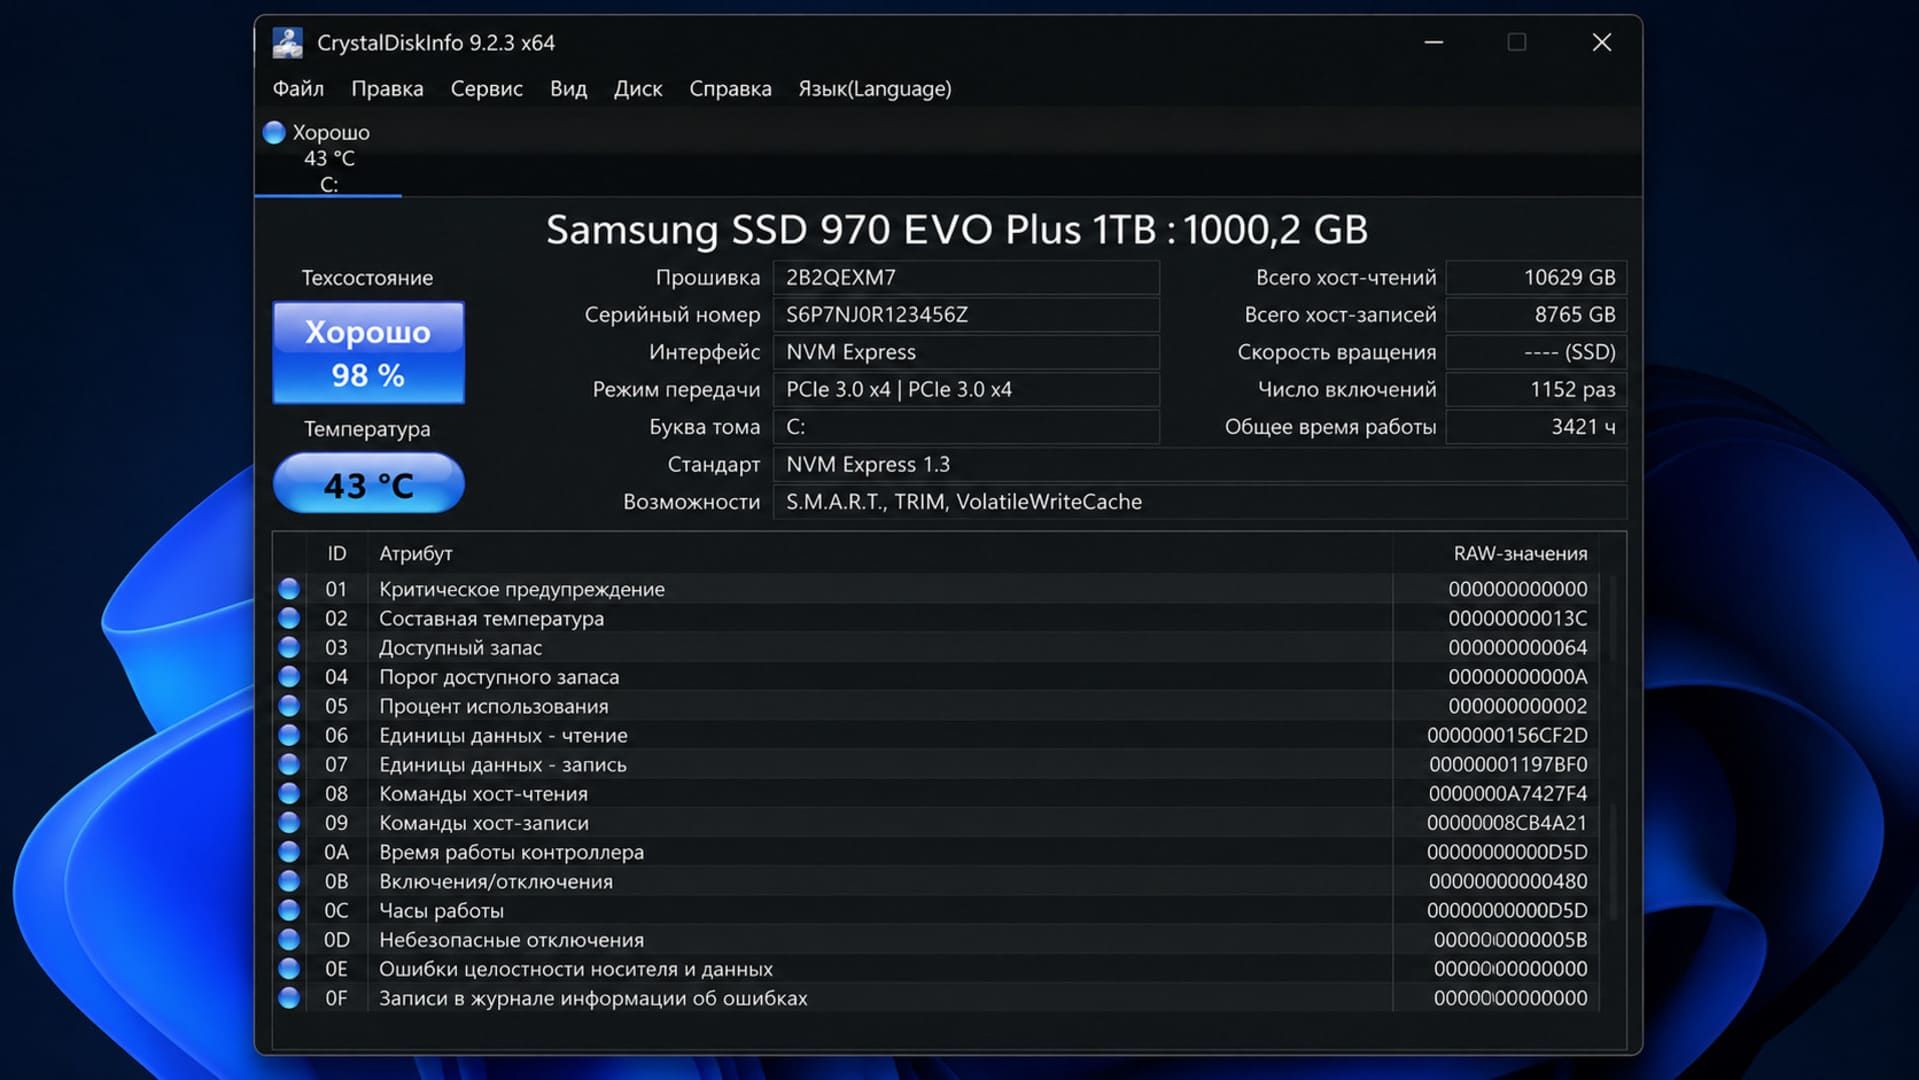Click the blue status orb beside Хорошо disk tab
Viewport: 1919px width, 1080px height.
click(274, 132)
